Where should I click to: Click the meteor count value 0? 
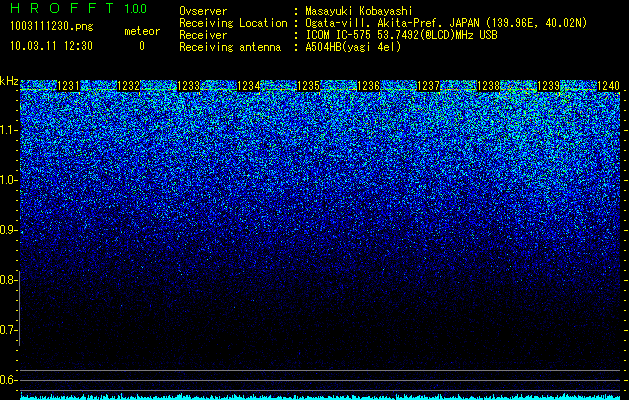[142, 46]
